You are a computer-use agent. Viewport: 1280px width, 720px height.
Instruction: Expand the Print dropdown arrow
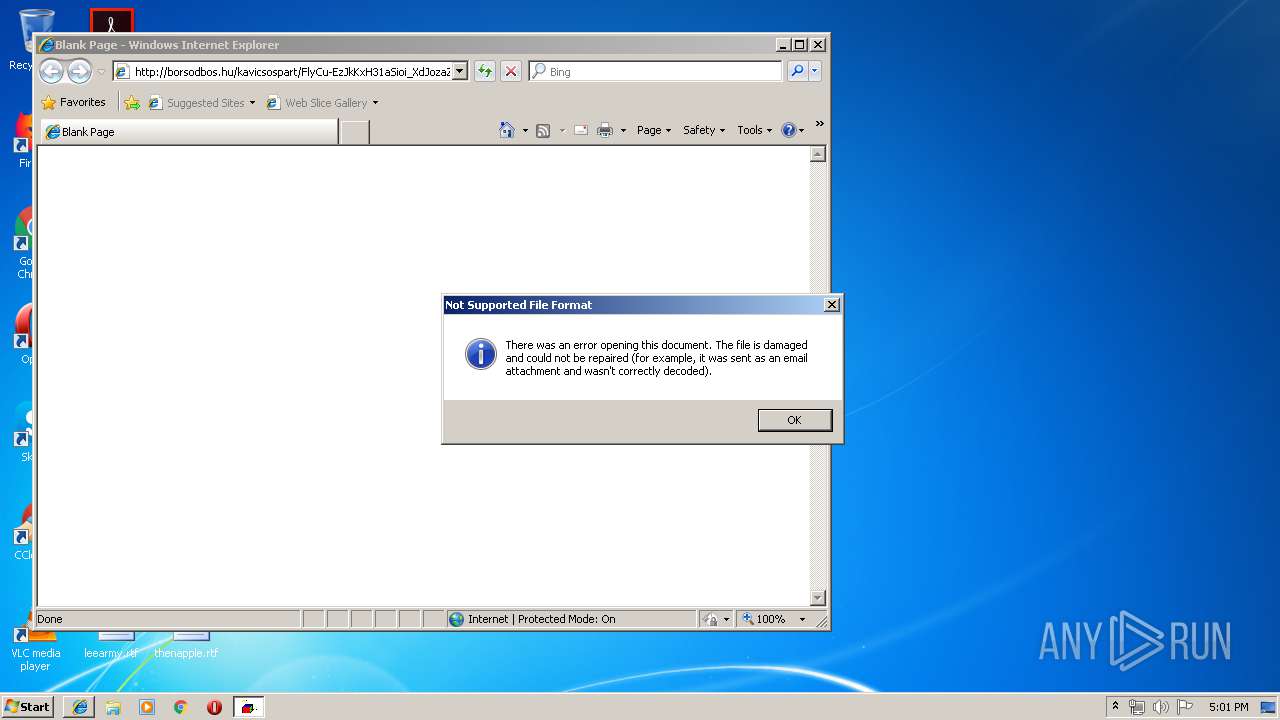(623, 130)
